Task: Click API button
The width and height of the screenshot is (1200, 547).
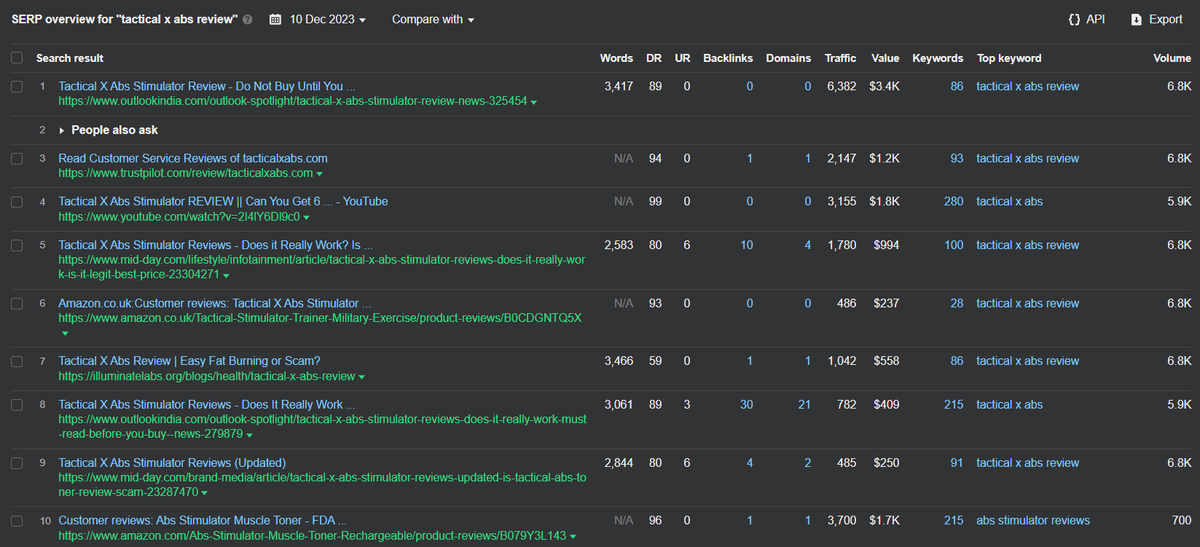Action: pos(1086,19)
